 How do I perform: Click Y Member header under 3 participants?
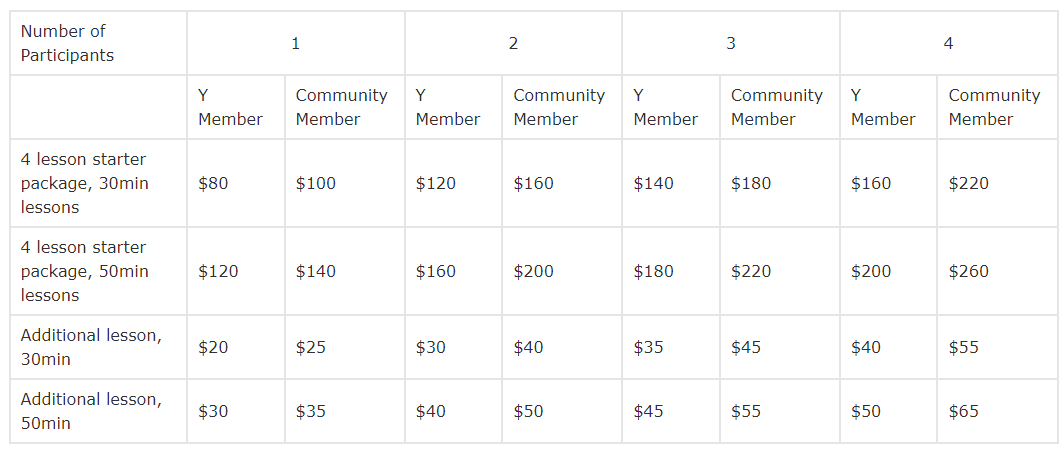(x=666, y=107)
